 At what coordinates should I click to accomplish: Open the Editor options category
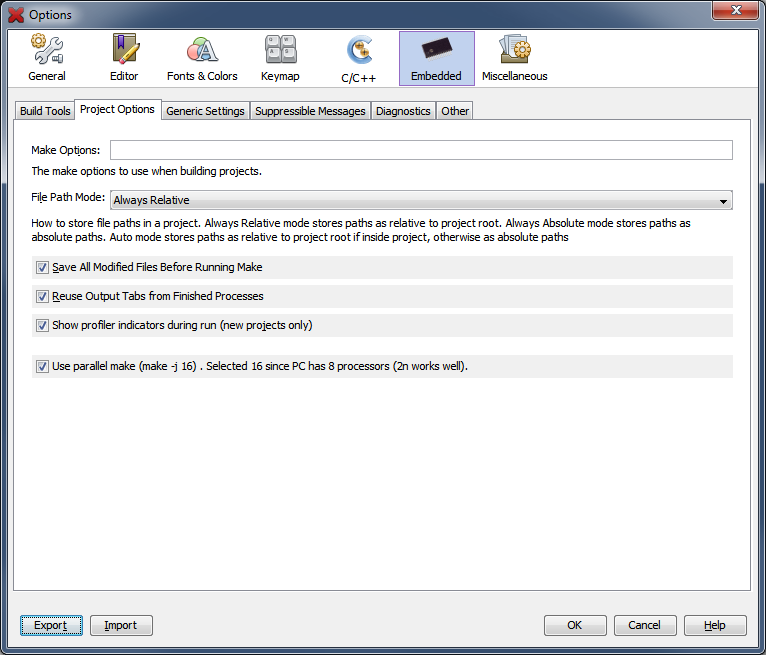(124, 58)
